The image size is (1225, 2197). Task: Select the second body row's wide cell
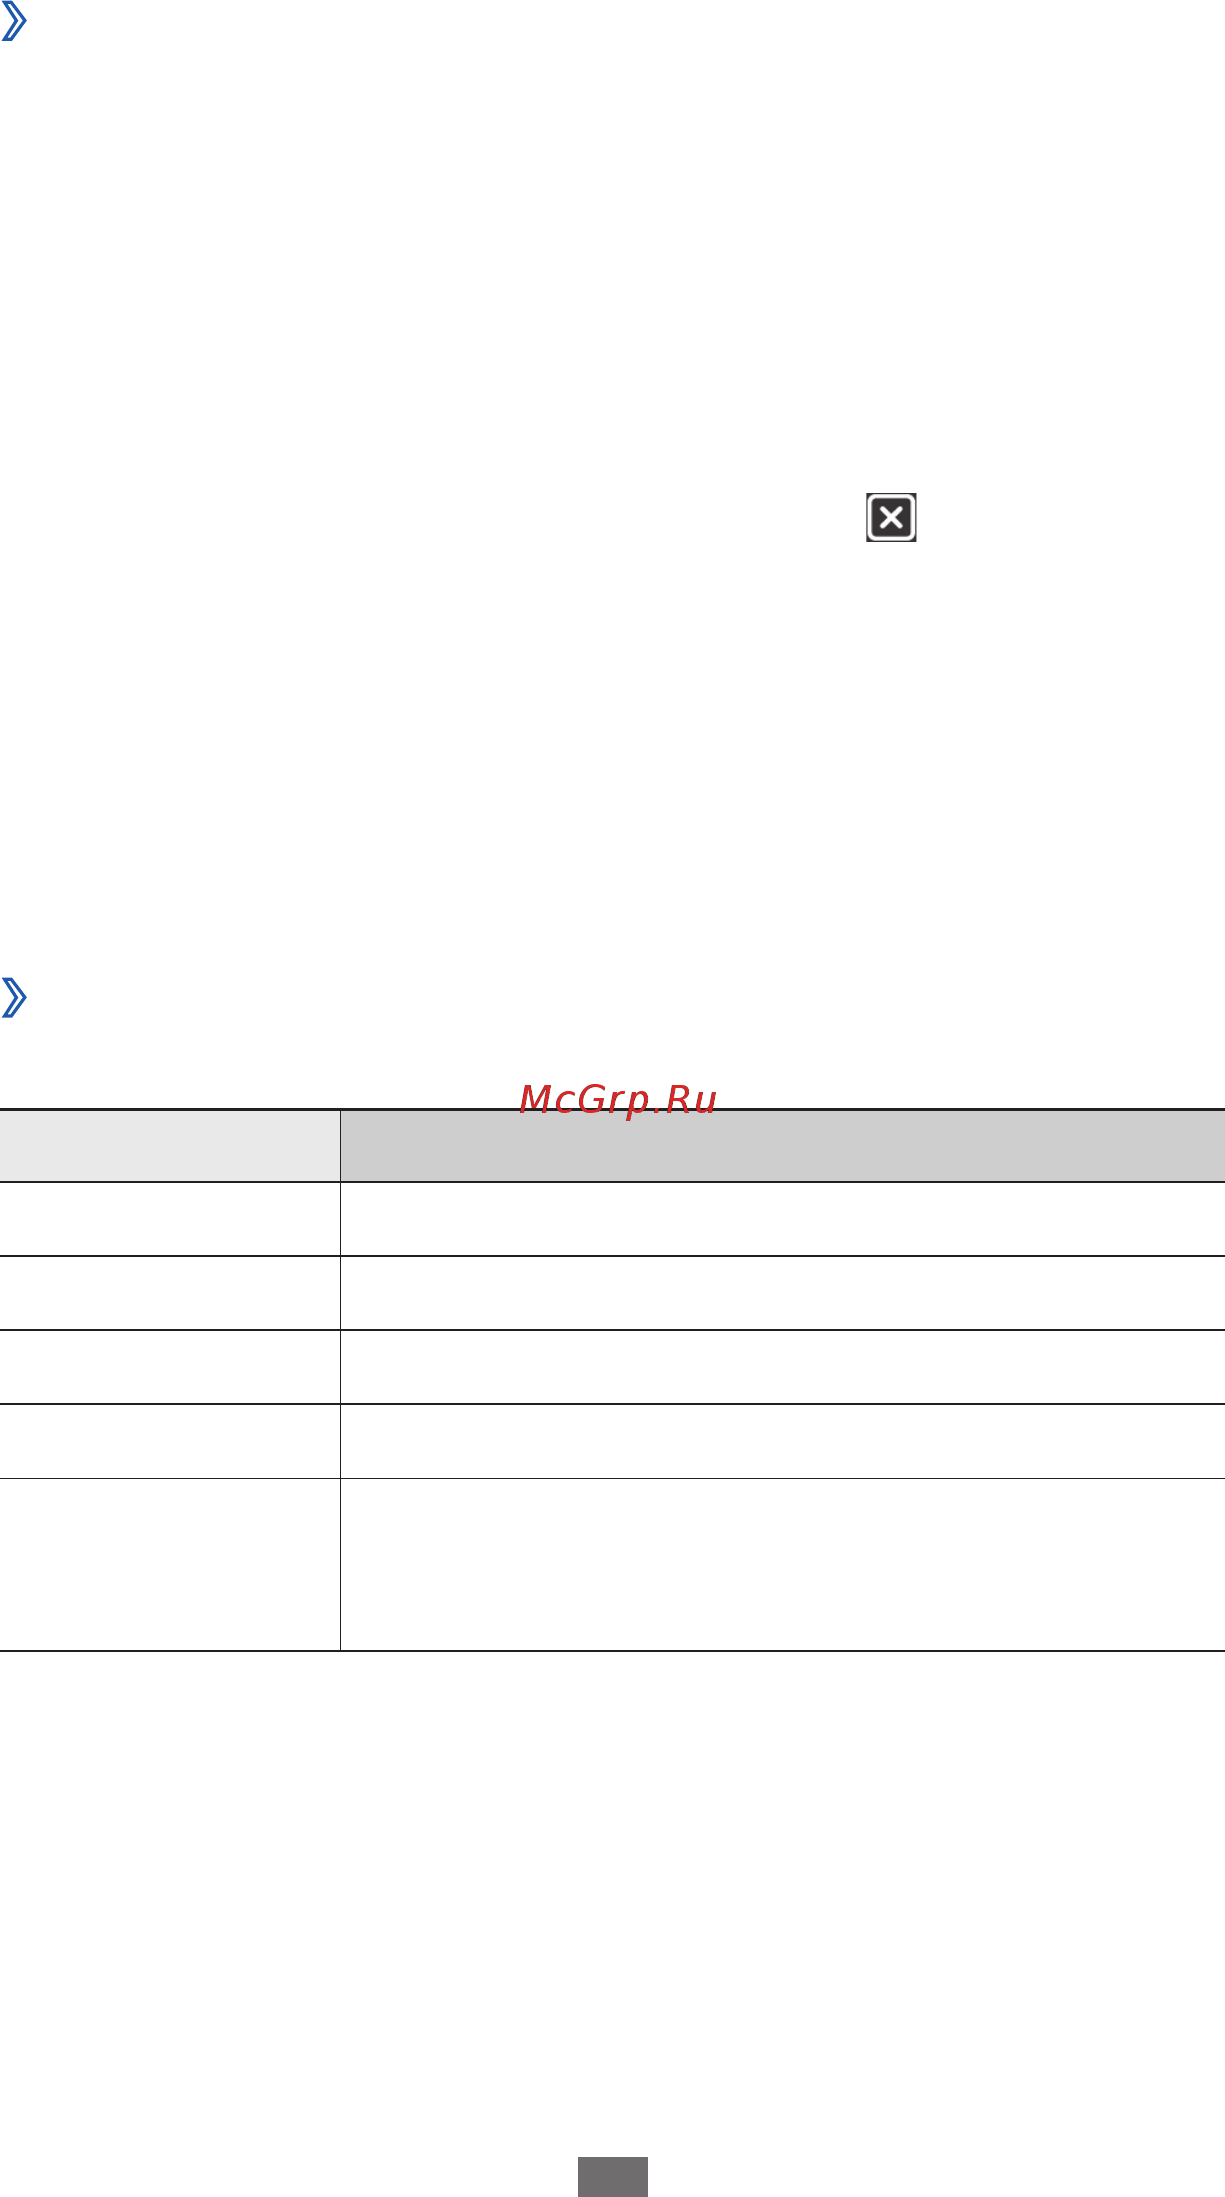point(783,1293)
